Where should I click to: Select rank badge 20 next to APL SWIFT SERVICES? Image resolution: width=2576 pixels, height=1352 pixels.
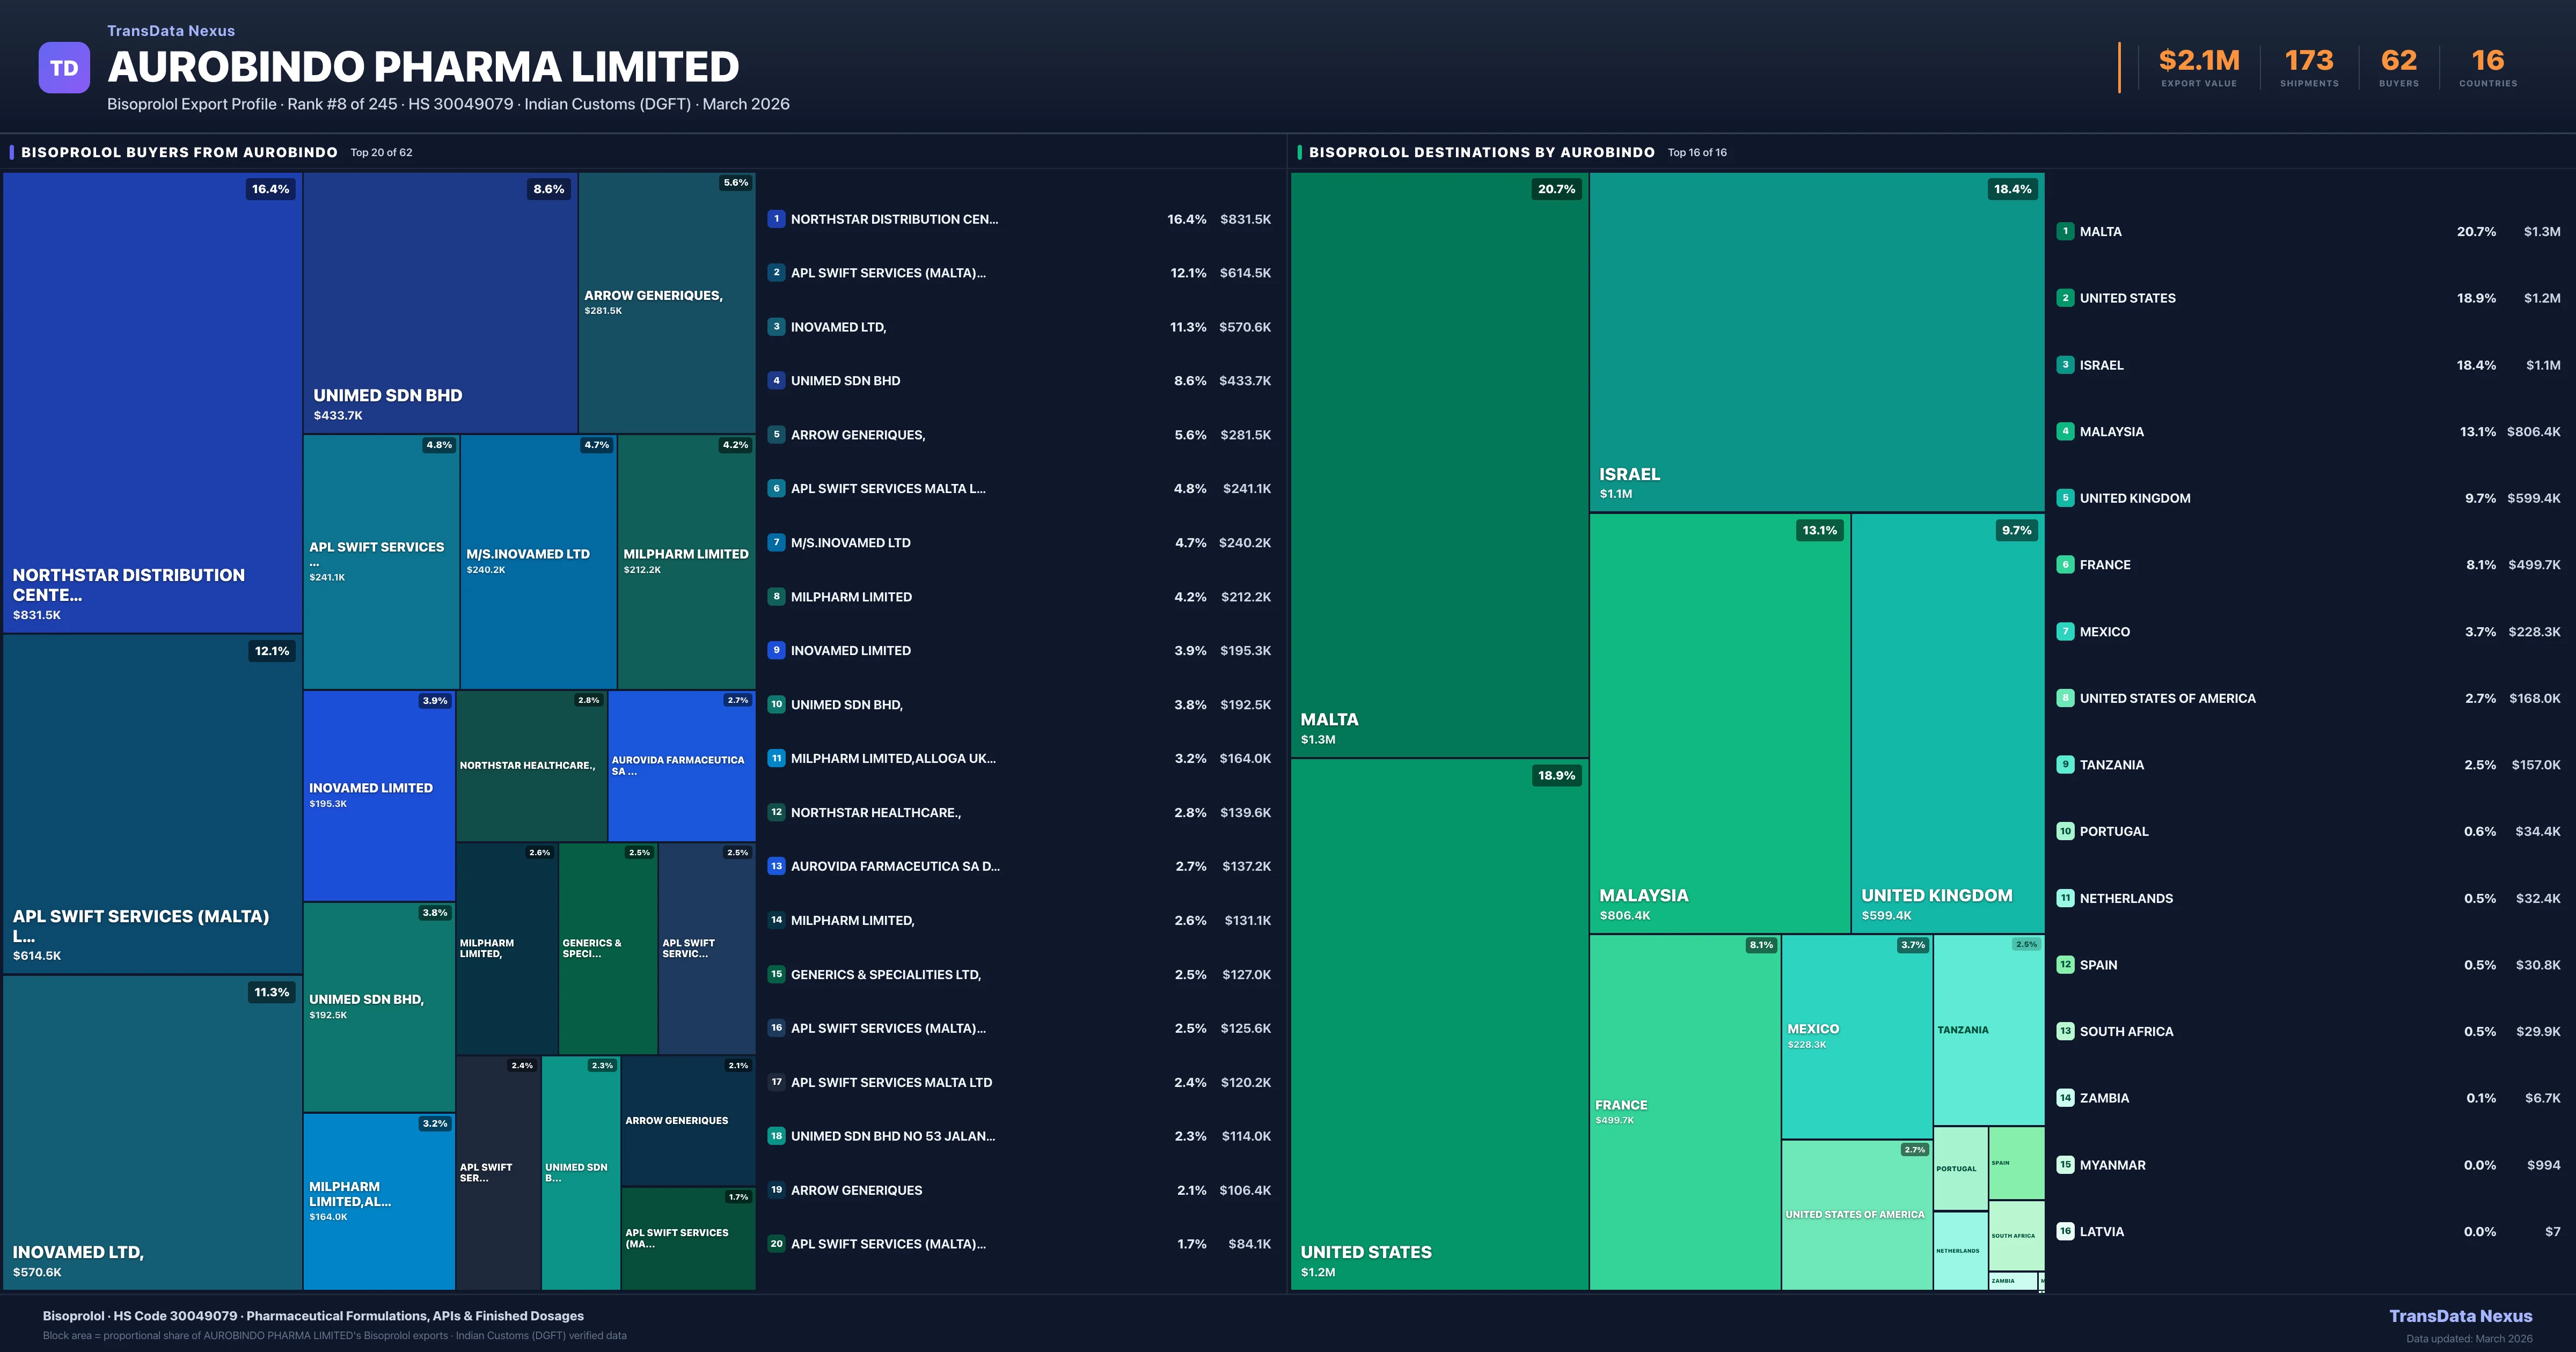(777, 1244)
